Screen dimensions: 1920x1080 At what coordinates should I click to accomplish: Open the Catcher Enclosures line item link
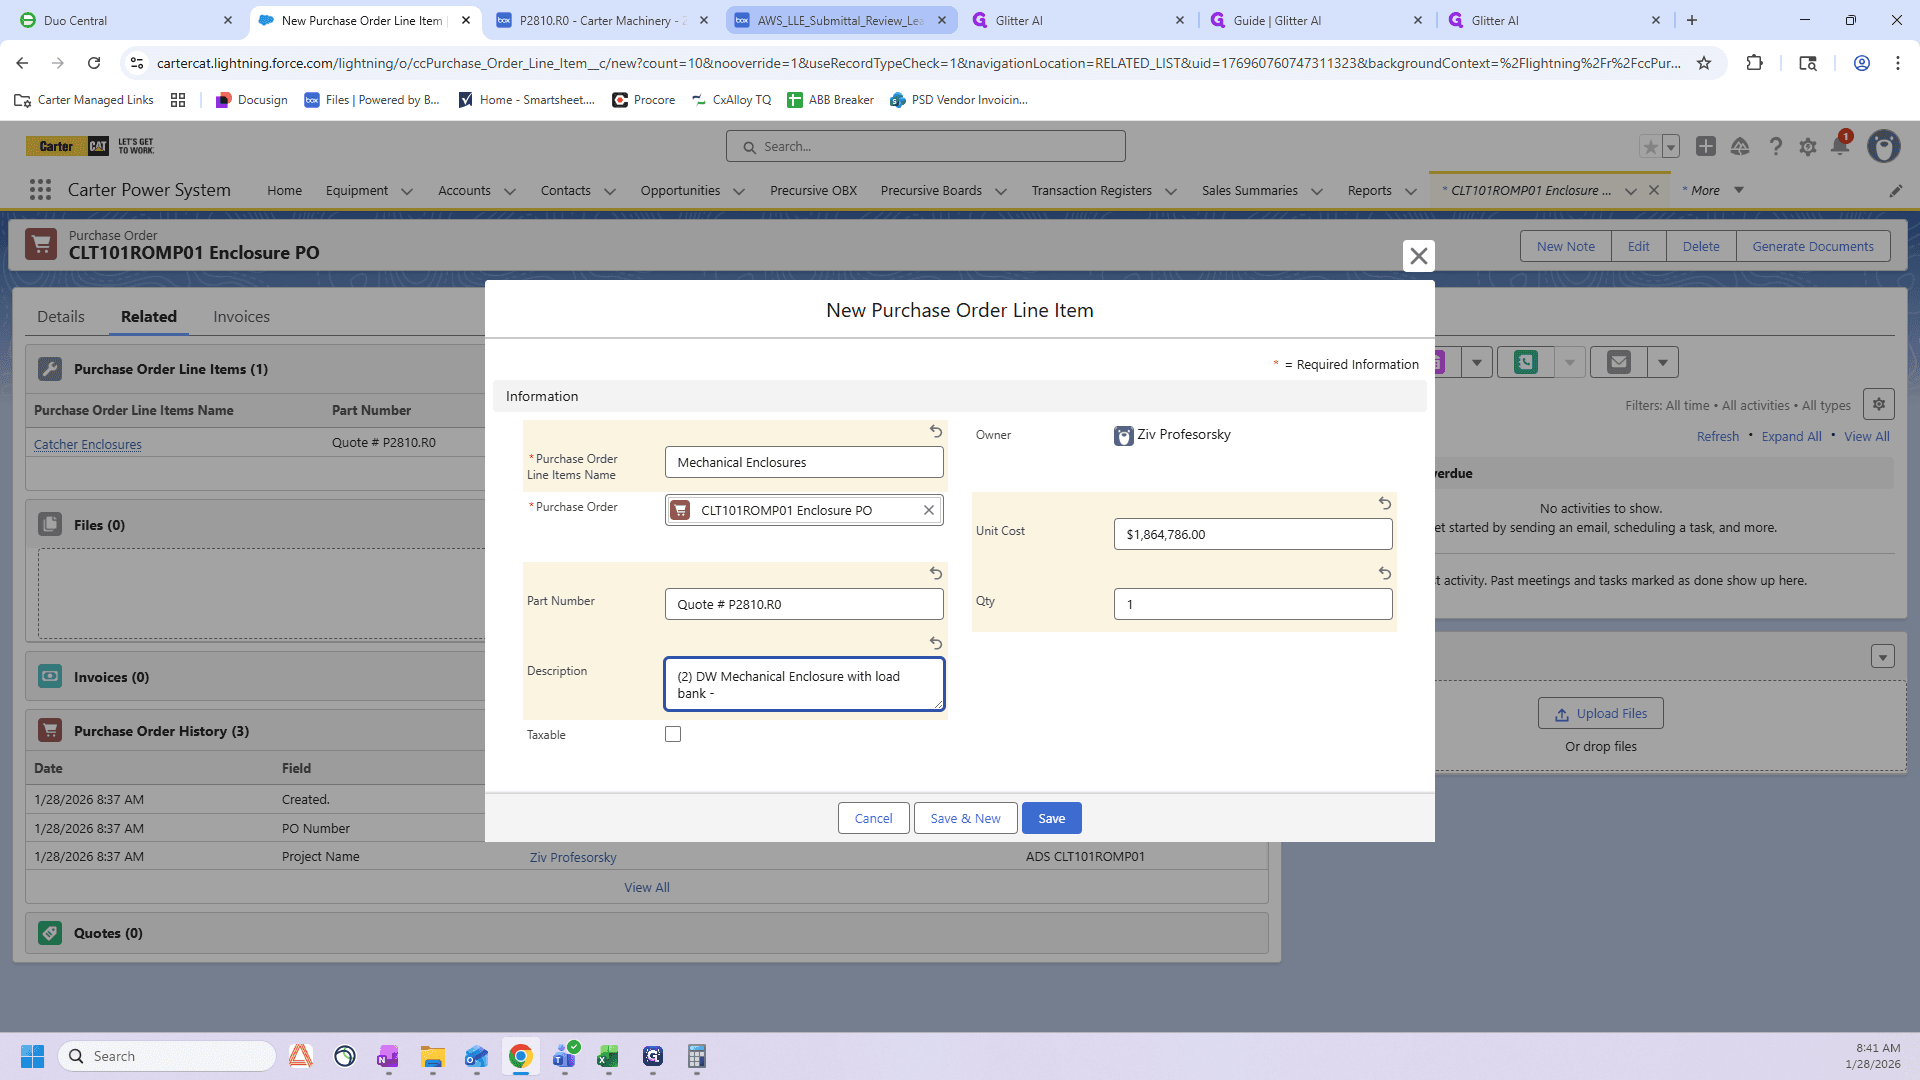coord(88,444)
